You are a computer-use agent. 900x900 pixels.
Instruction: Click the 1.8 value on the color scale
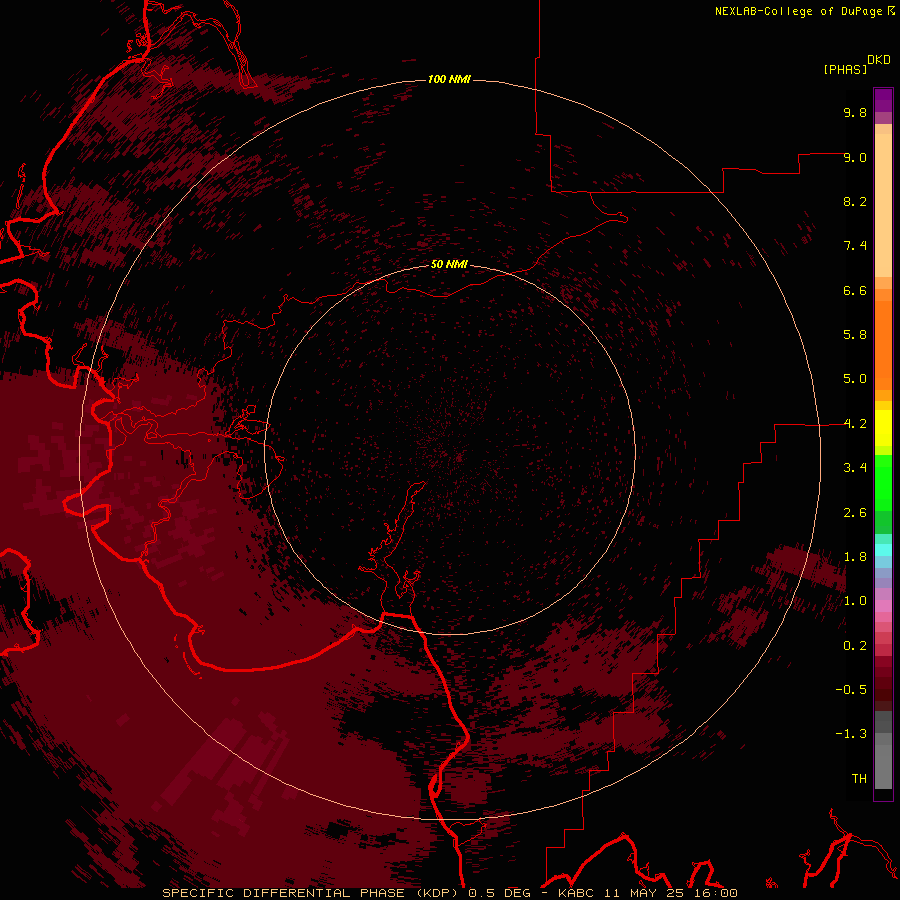click(855, 557)
